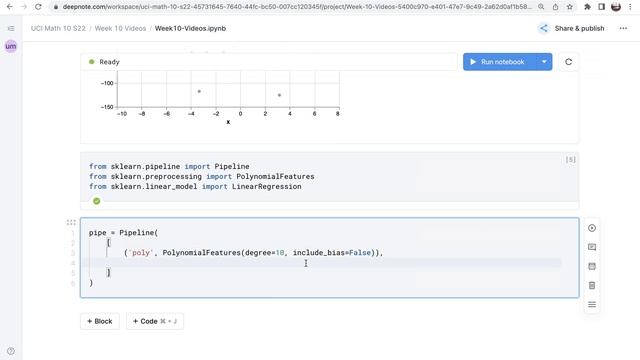Click chart point near x = 3
This screenshot has width=640, height=360.
pyautogui.click(x=279, y=95)
